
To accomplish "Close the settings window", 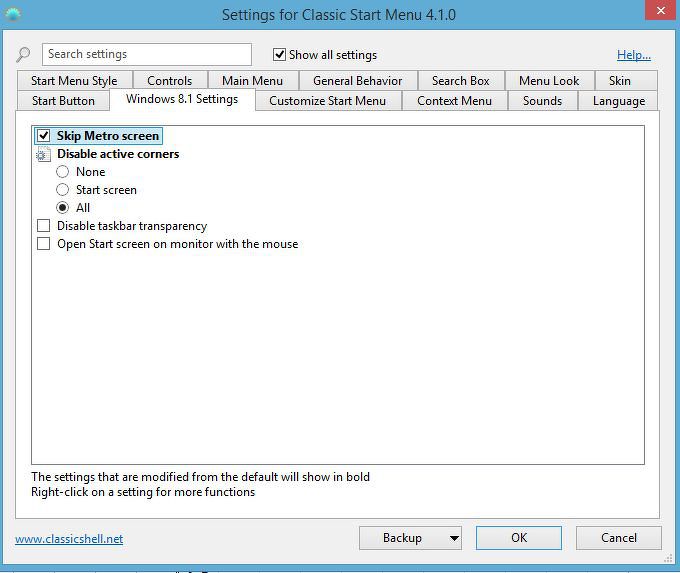I will tap(660, 10).
